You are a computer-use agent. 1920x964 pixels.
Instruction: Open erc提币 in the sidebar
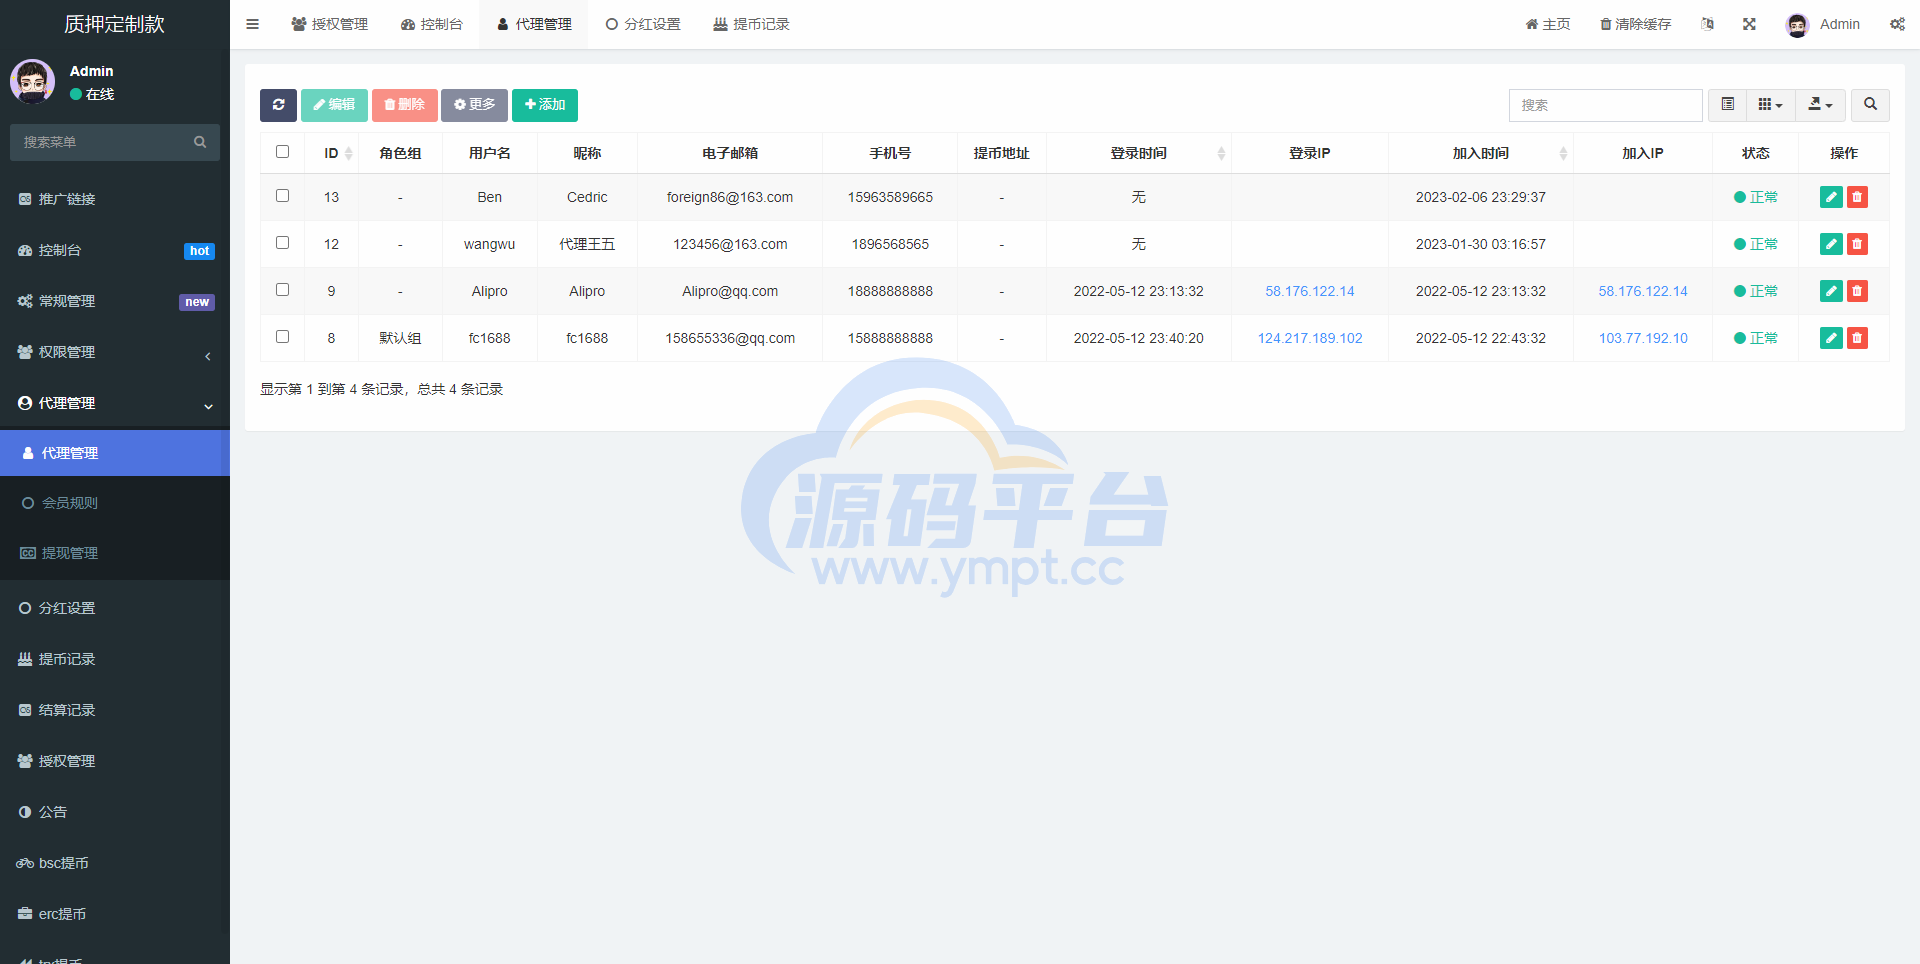coord(115,914)
